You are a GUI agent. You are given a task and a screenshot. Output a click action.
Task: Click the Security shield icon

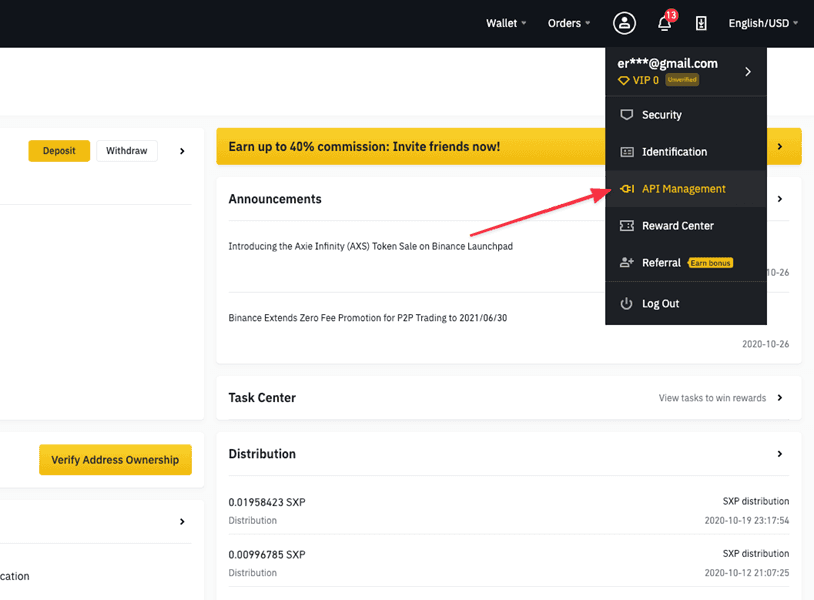pyautogui.click(x=627, y=115)
